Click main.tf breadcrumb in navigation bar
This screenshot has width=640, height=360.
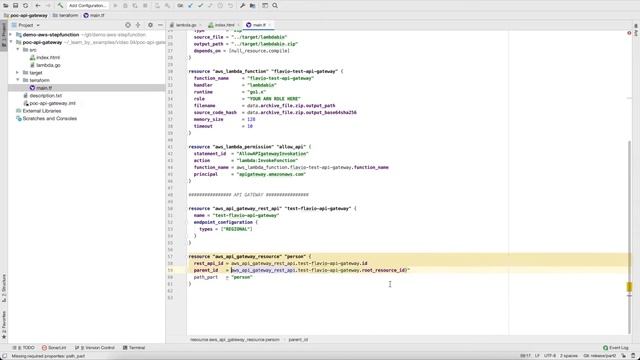94,15
